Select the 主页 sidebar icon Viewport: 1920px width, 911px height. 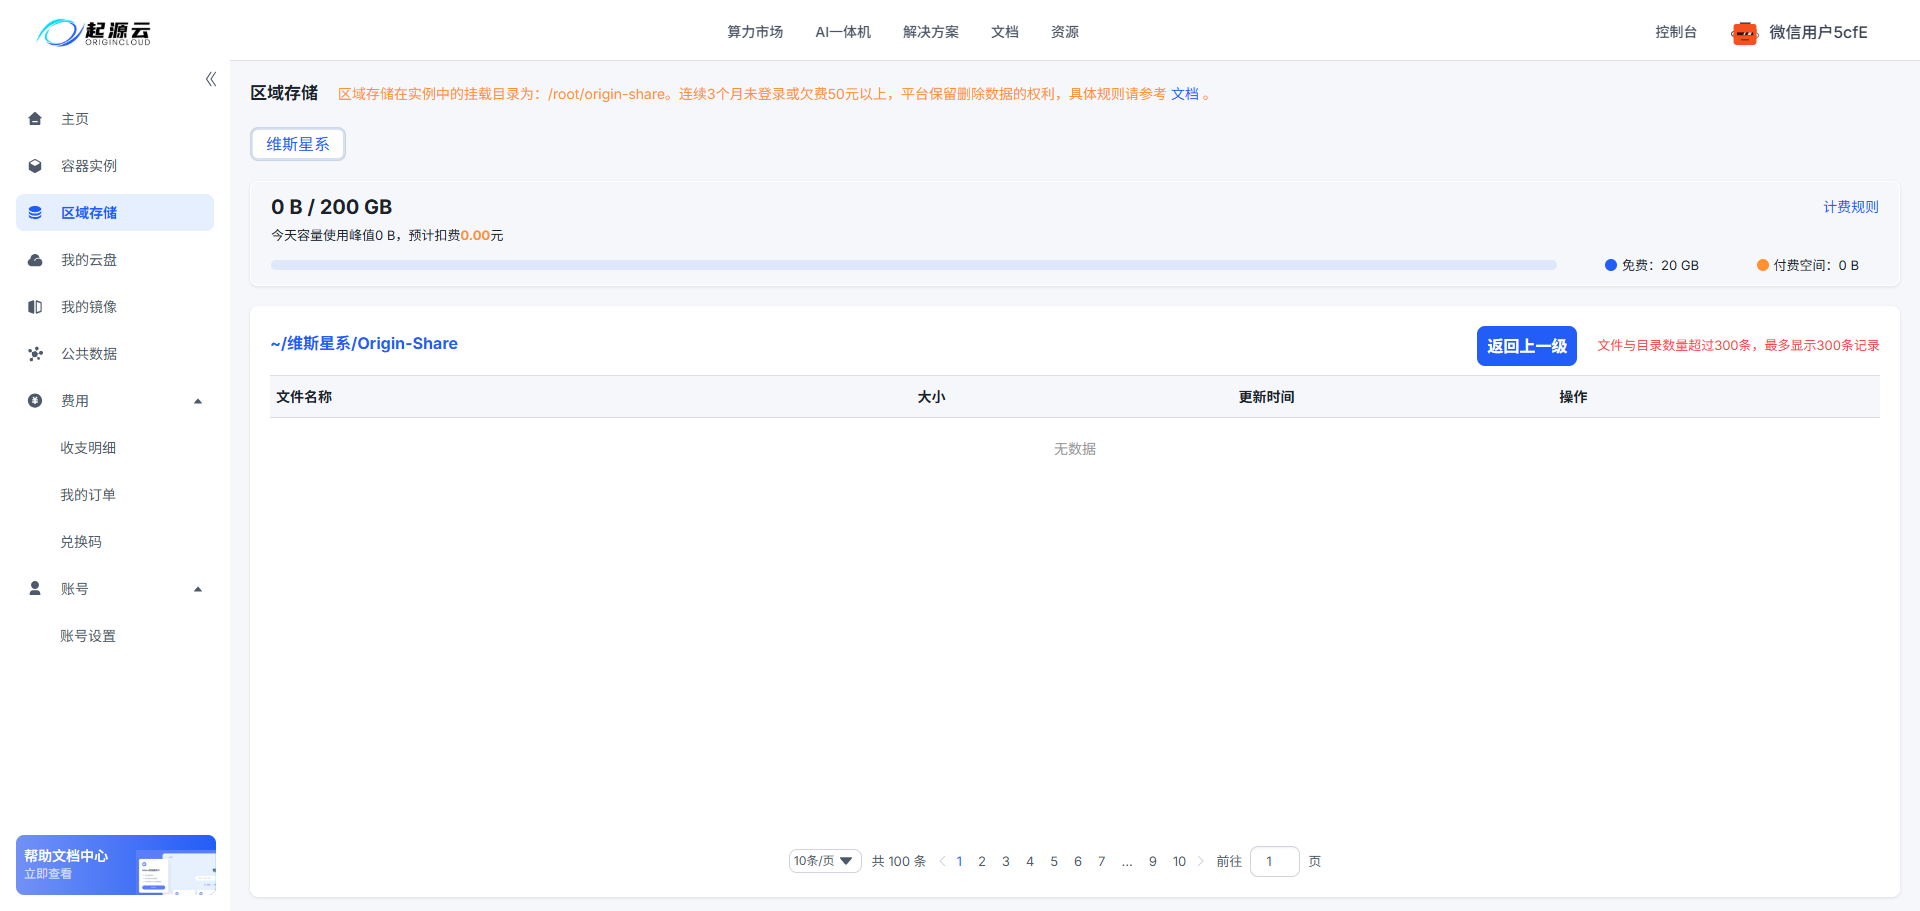[x=35, y=118]
